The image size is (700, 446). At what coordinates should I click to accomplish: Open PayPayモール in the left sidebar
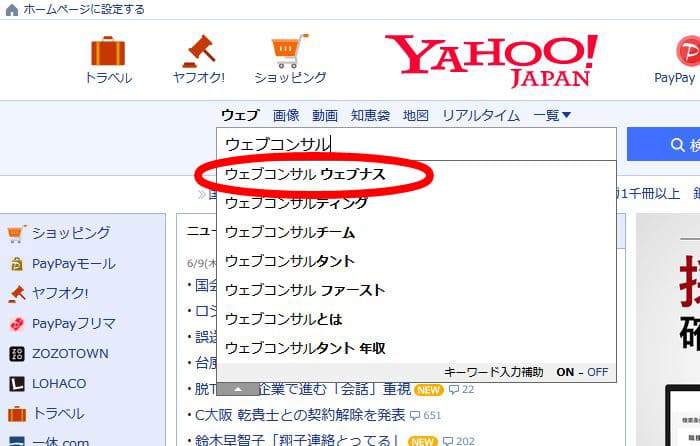(x=74, y=264)
